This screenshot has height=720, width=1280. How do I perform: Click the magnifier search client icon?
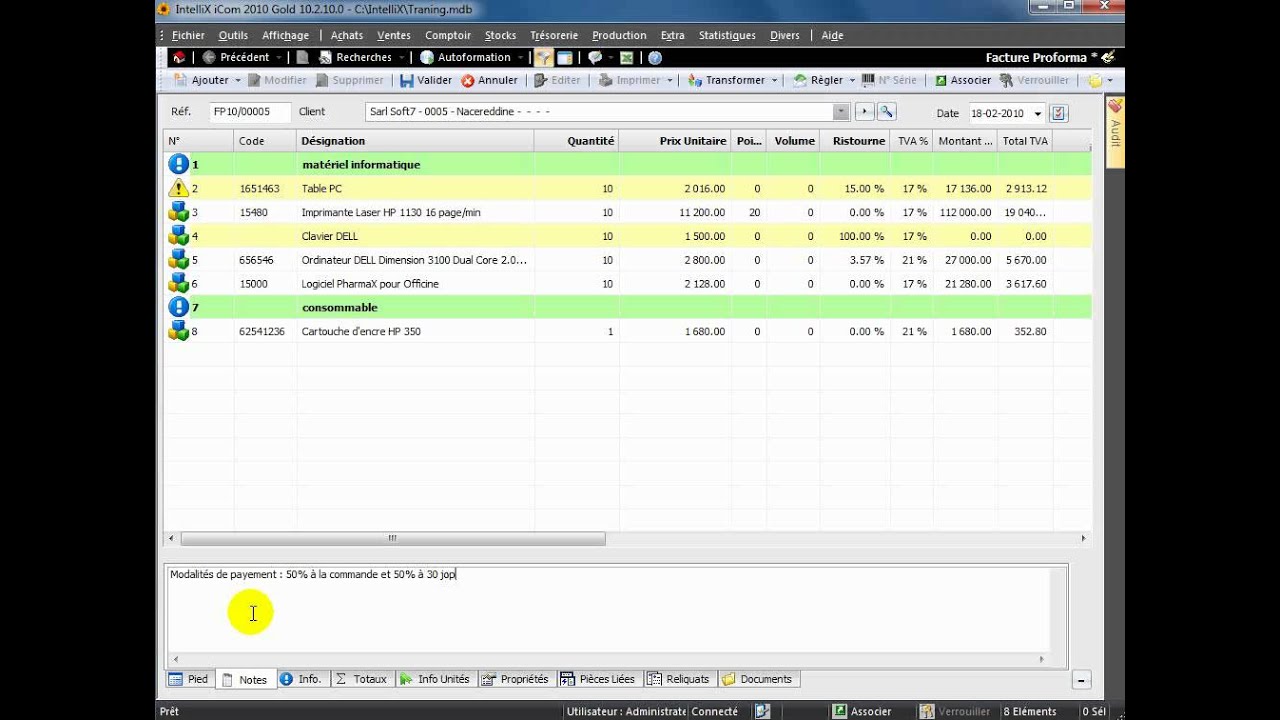(886, 112)
